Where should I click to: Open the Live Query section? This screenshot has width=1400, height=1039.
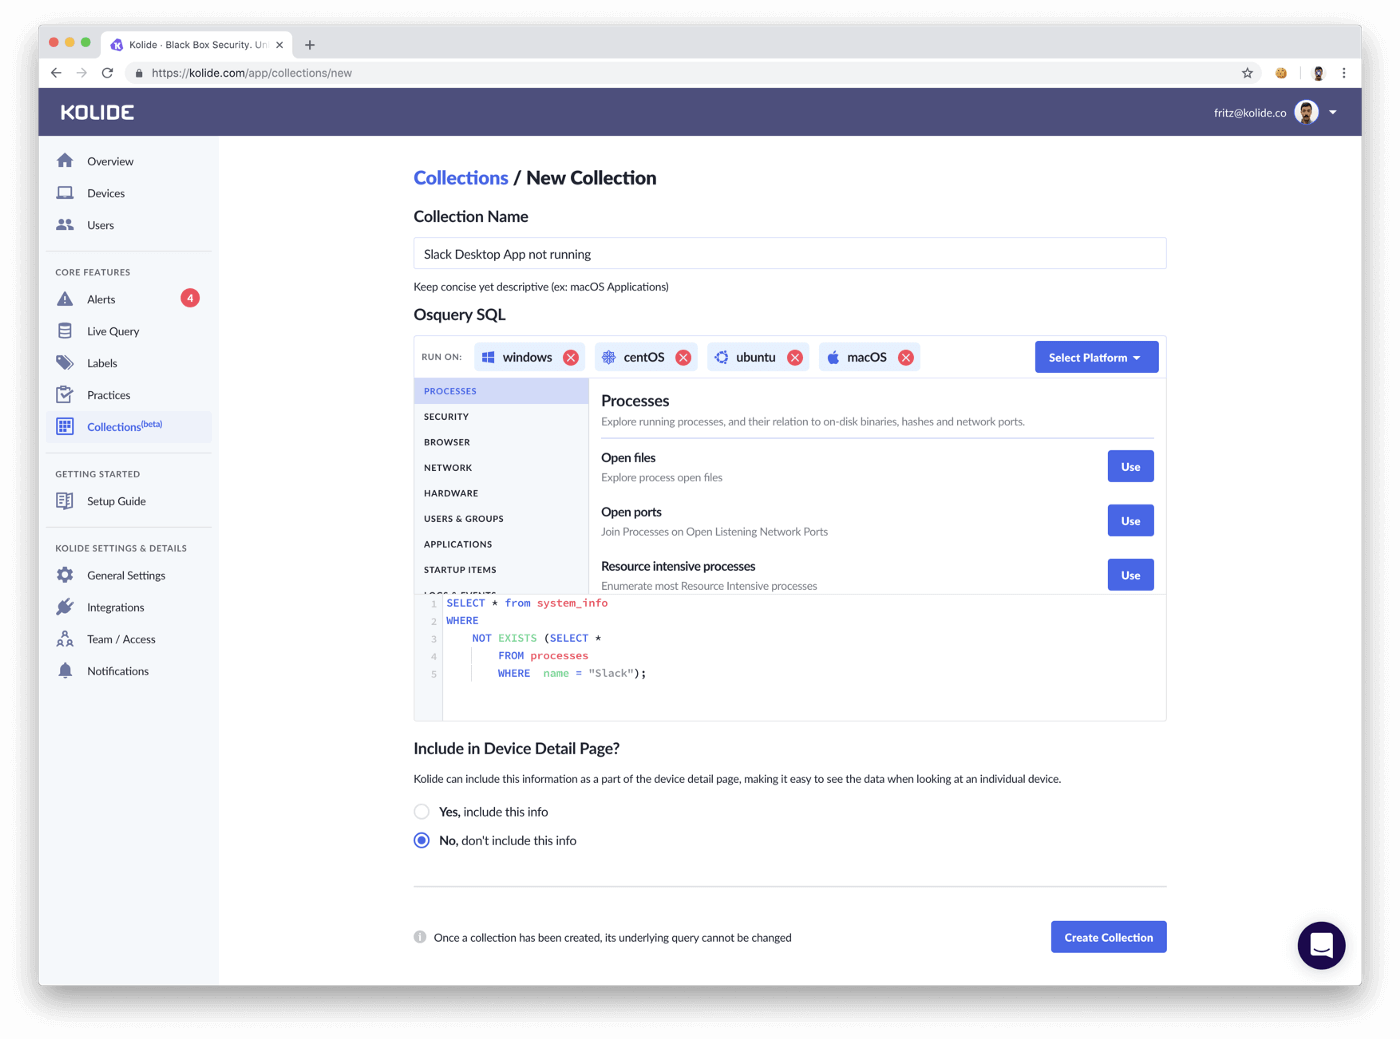click(x=112, y=330)
